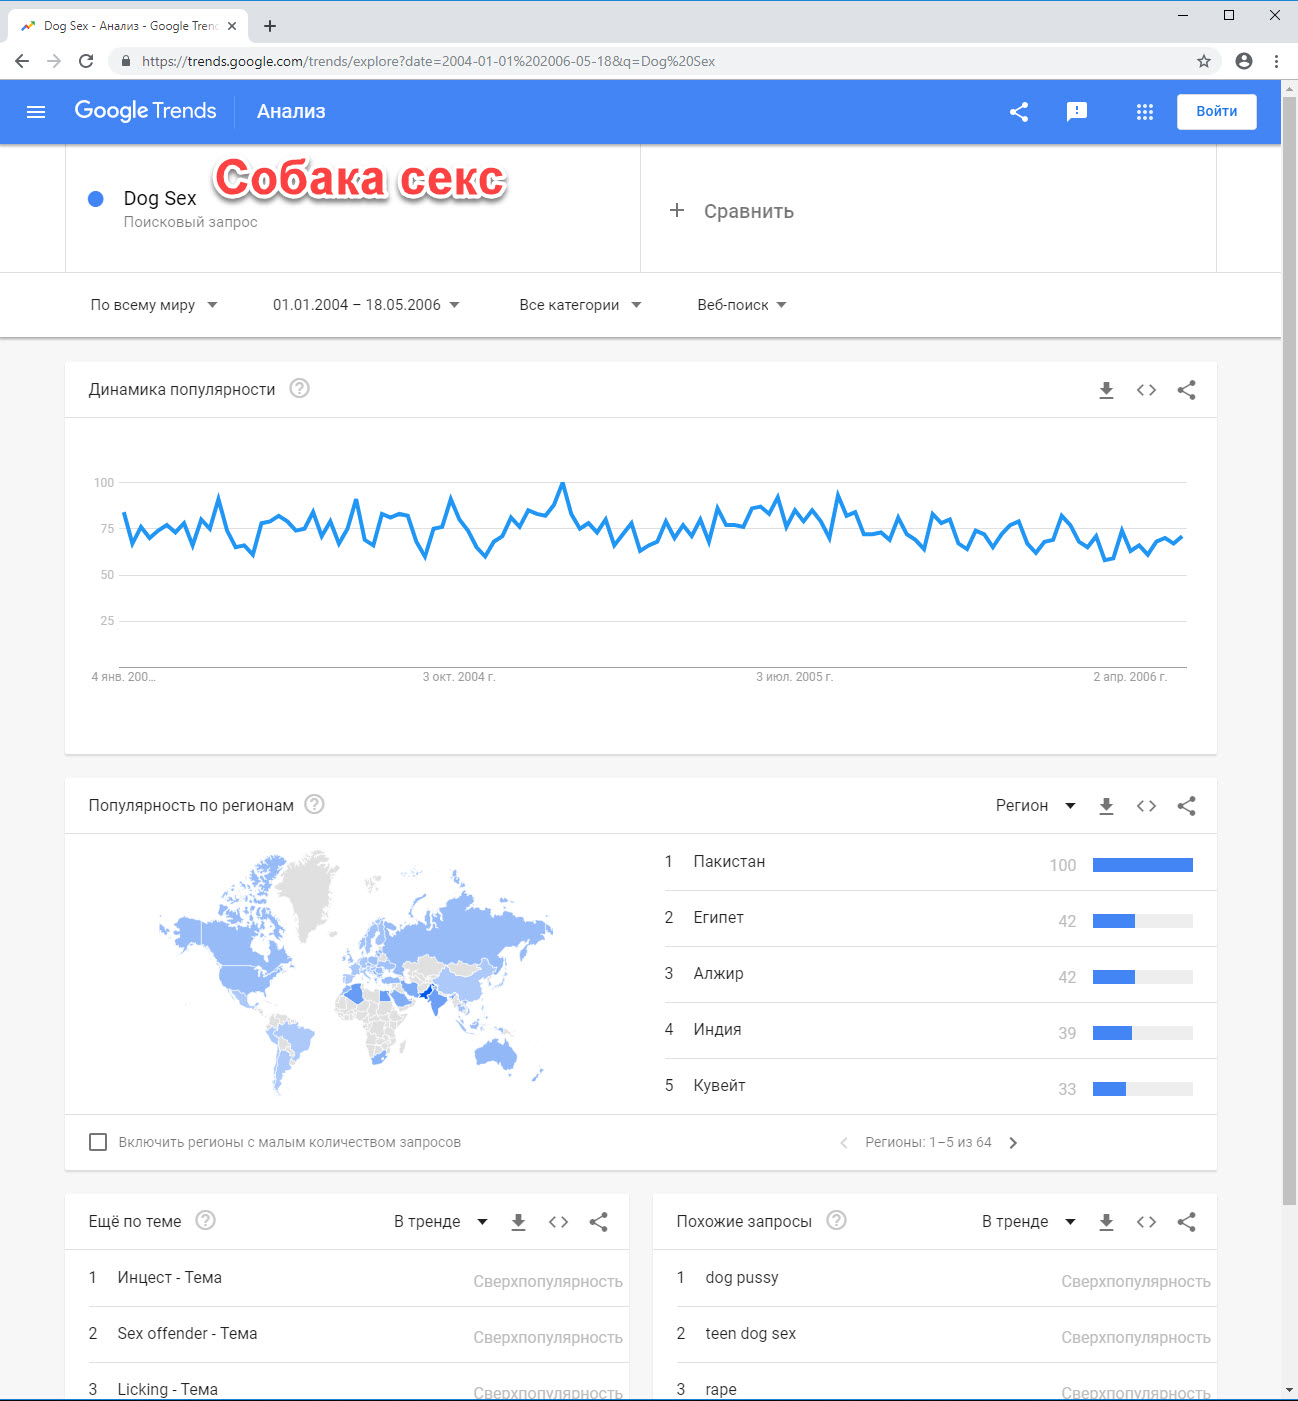Share the Похожие запросы card
1298x1401 pixels.
[1186, 1222]
